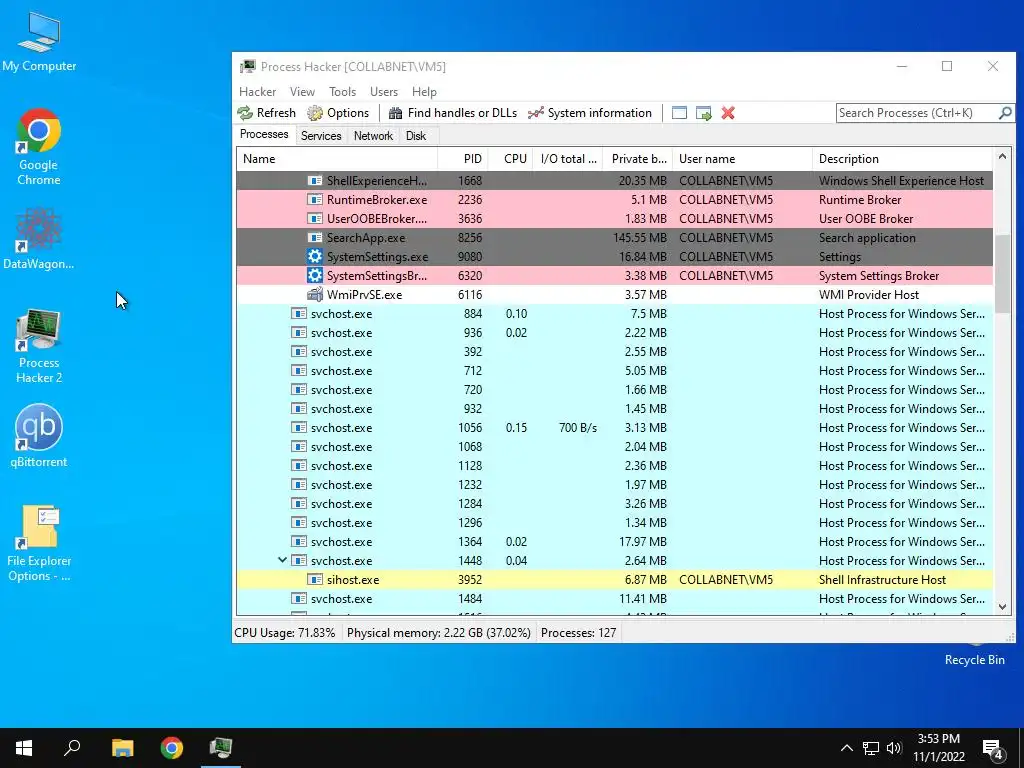Open the Hacker menu

click(x=257, y=92)
